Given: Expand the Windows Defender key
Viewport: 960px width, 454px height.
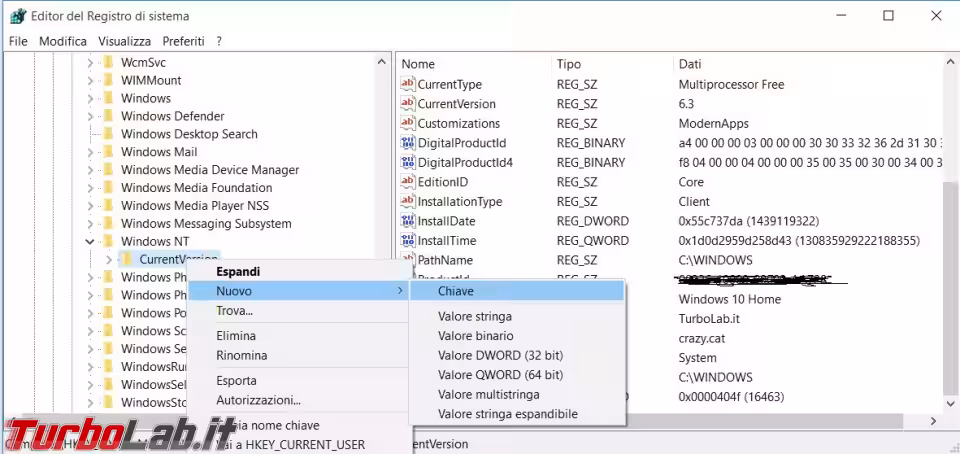Looking at the screenshot, I should 90,116.
